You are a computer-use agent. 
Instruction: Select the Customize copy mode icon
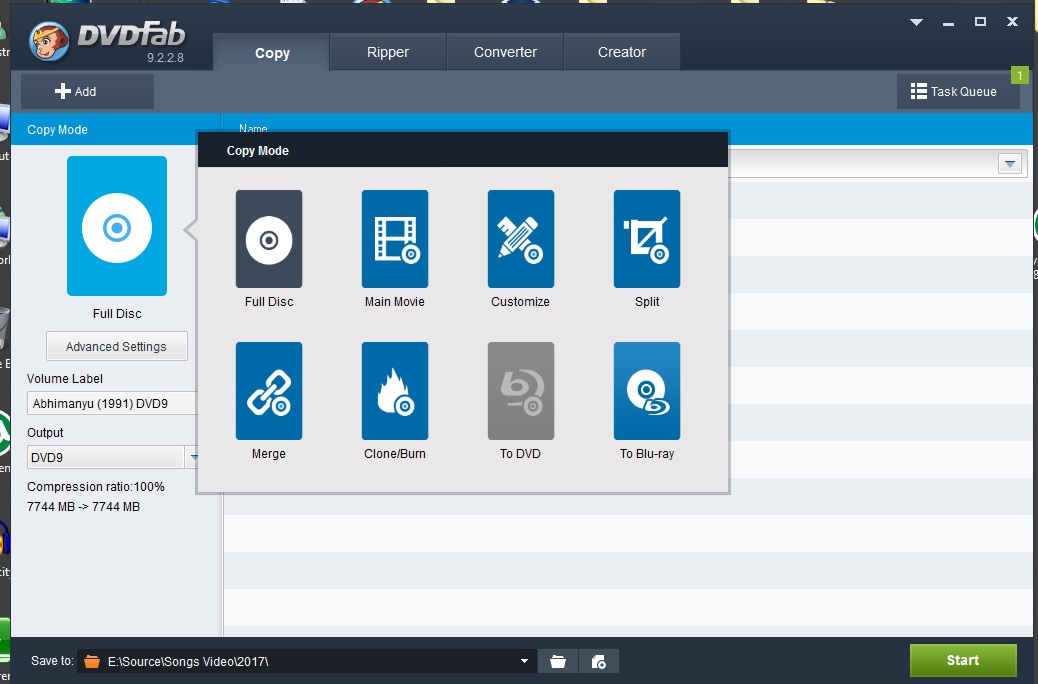[x=520, y=239]
